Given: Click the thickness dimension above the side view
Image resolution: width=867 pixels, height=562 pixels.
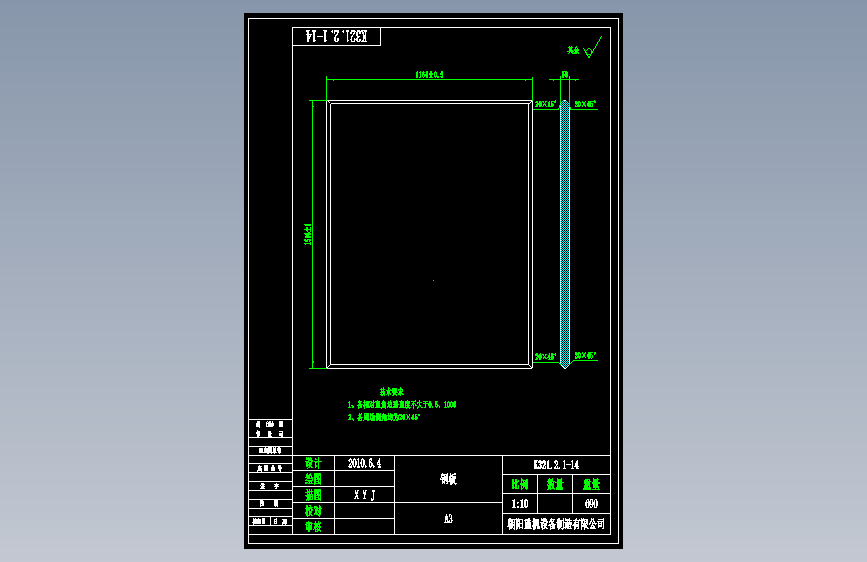Looking at the screenshot, I should pos(565,75).
